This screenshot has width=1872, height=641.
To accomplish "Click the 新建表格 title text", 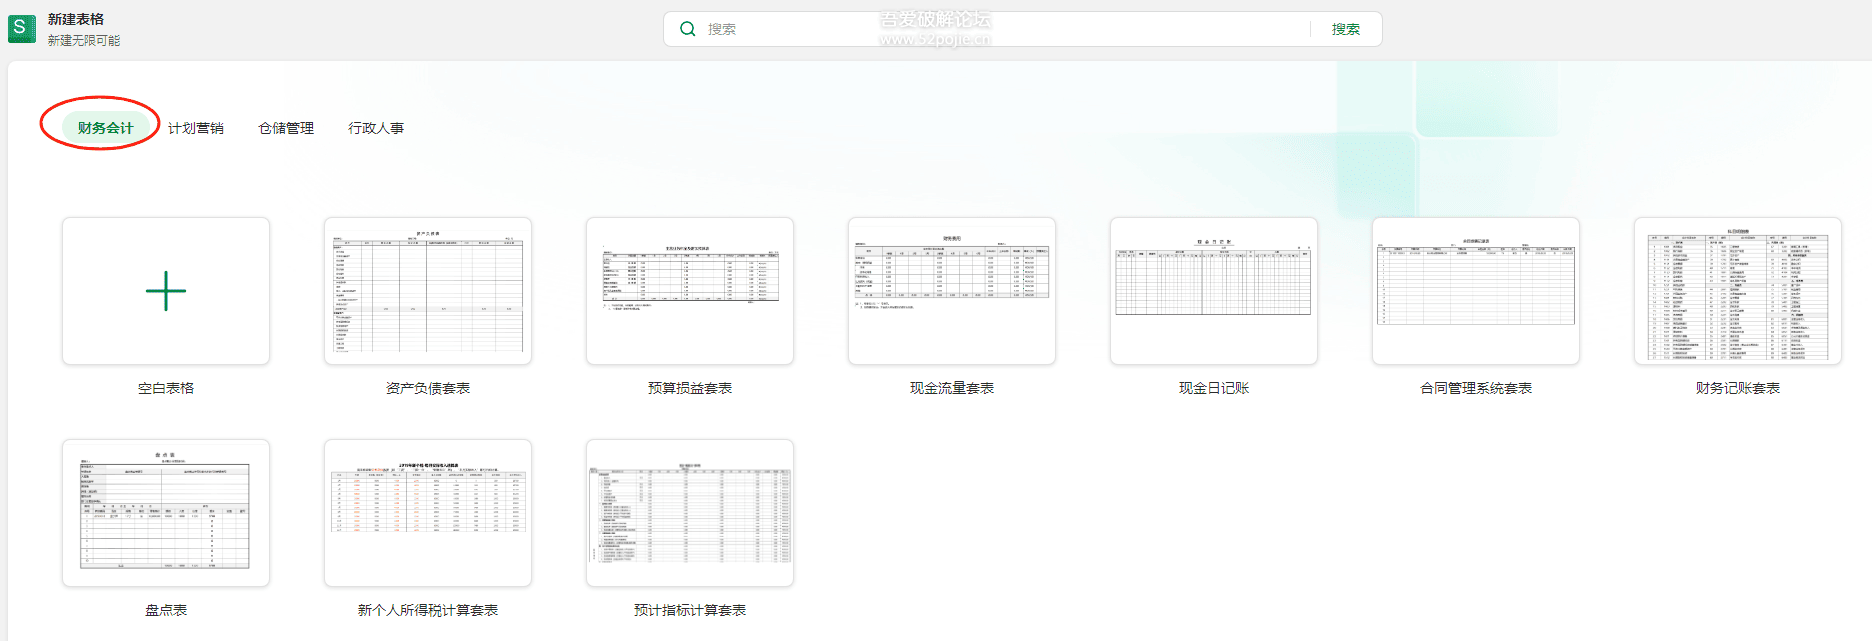I will pyautogui.click(x=76, y=19).
